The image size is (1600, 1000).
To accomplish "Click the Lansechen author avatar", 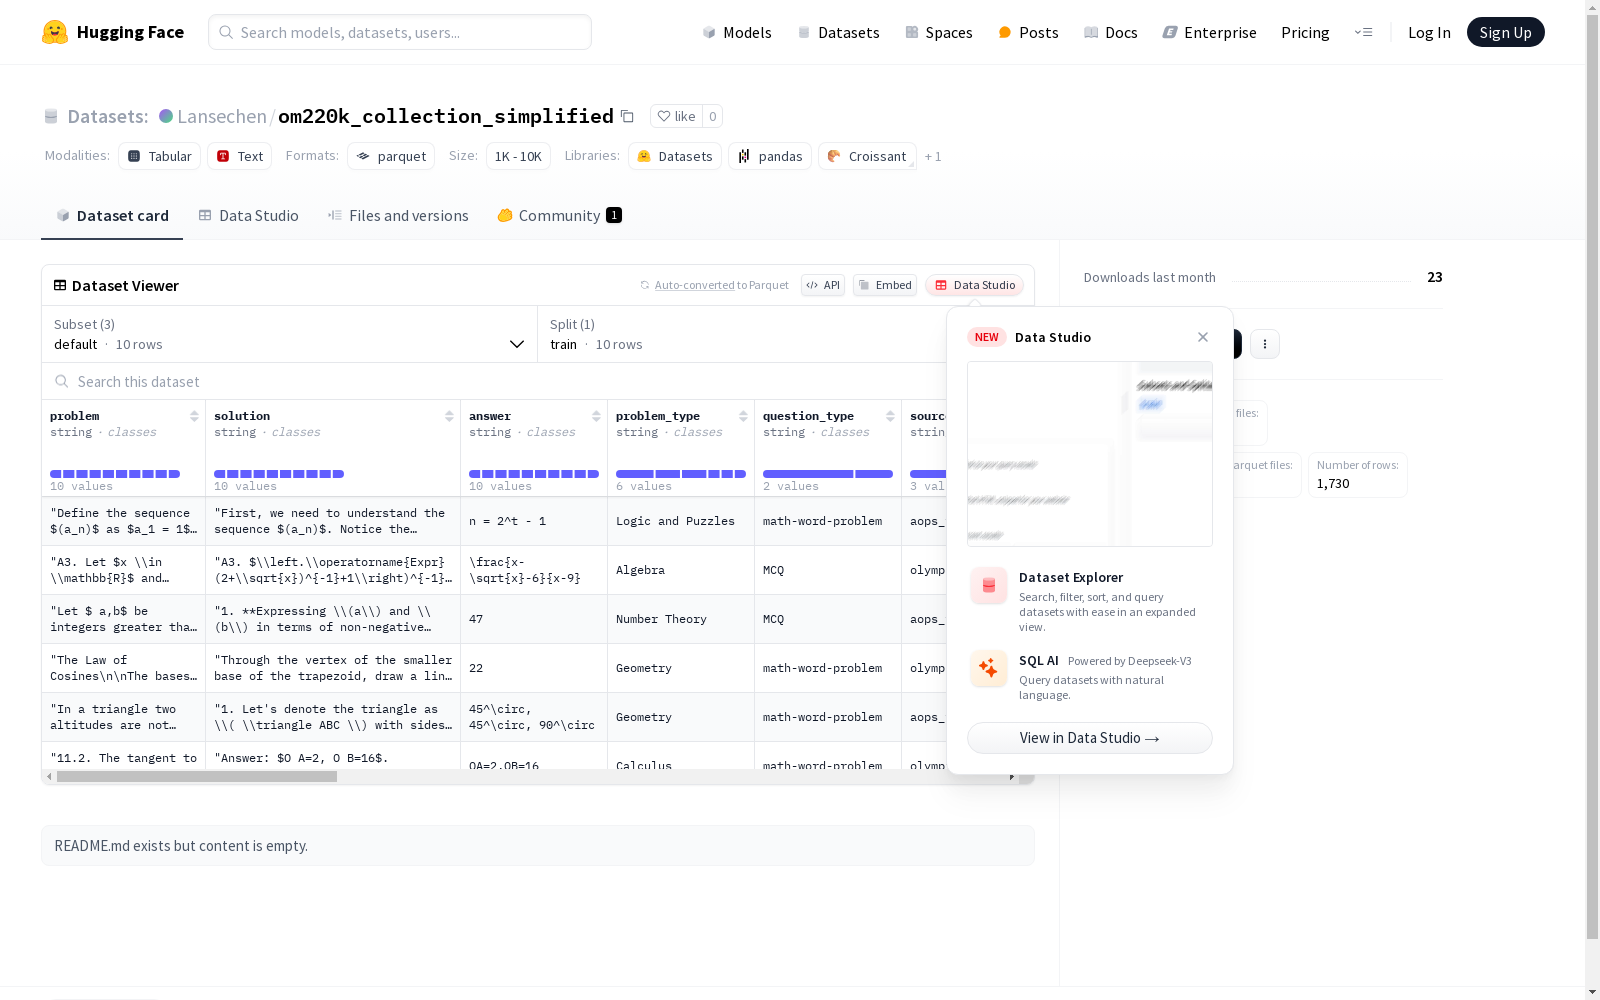I will click(x=166, y=116).
